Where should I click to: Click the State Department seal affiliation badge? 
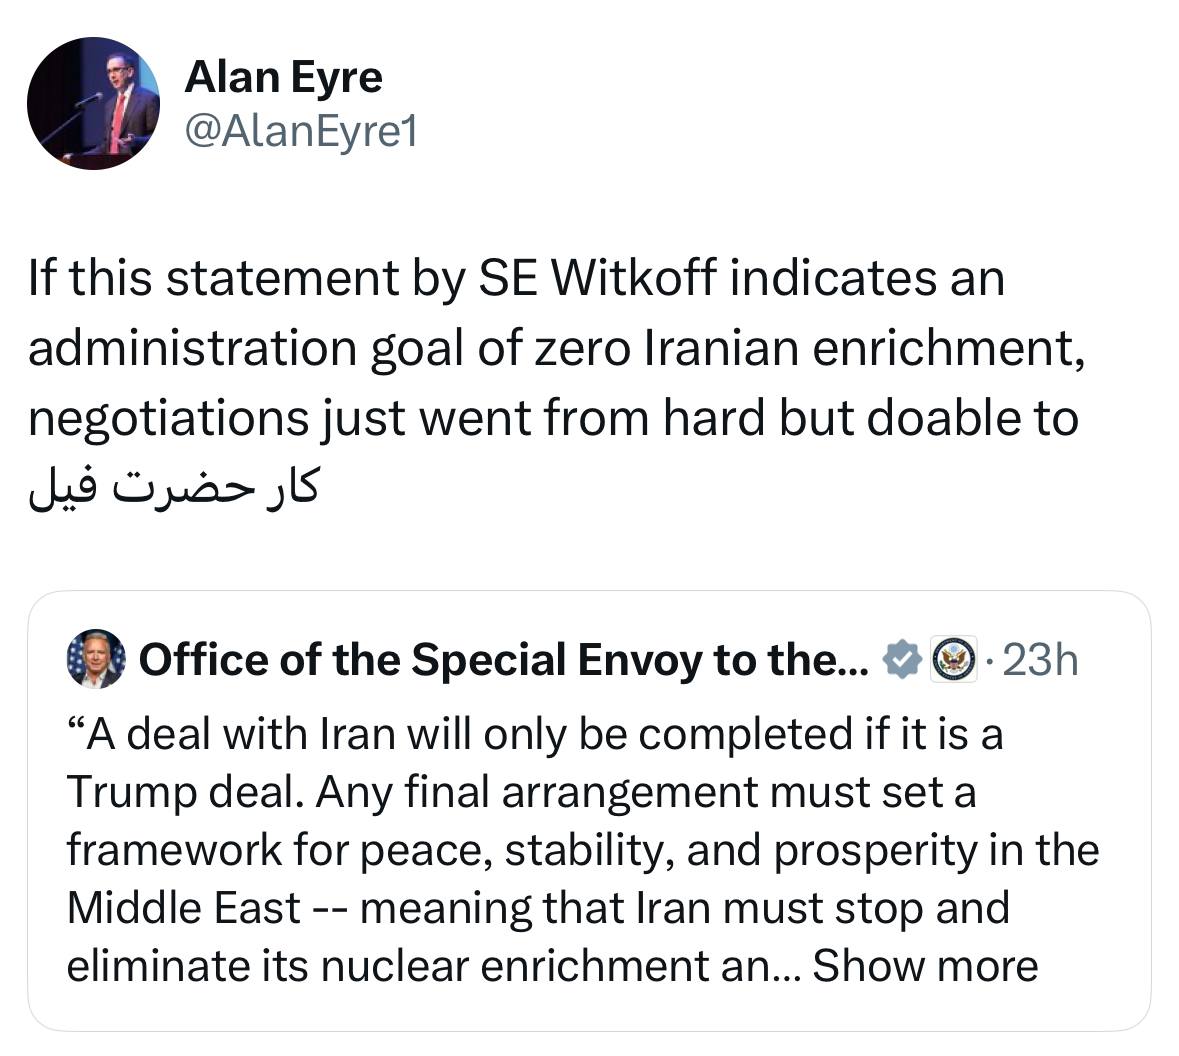953,660
